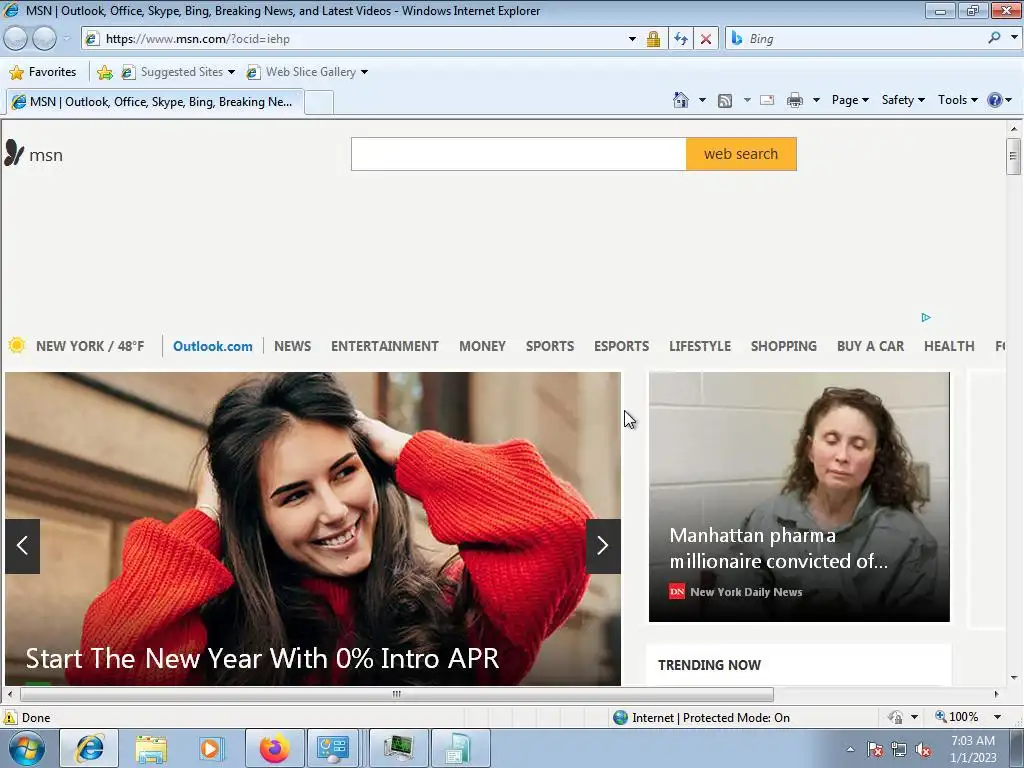This screenshot has height=768, width=1024.
Task: Expand the address bar history dropdown
Action: pos(632,39)
